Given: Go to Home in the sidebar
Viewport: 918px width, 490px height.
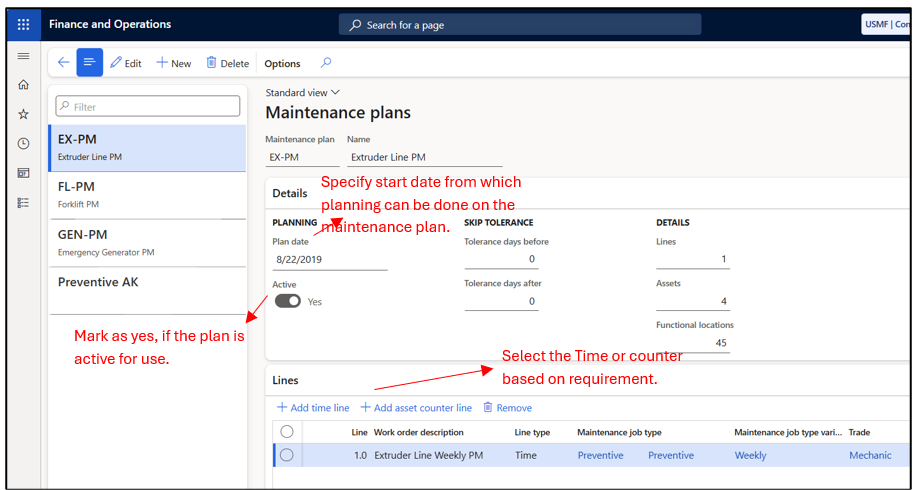Looking at the screenshot, I should click(23, 85).
